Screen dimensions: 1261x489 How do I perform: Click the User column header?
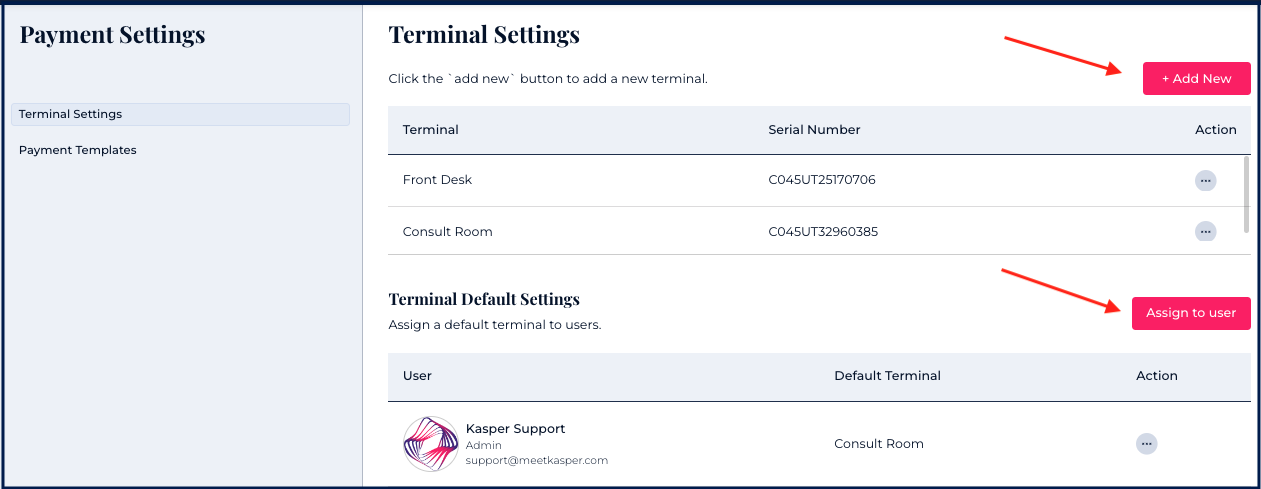[x=417, y=376]
